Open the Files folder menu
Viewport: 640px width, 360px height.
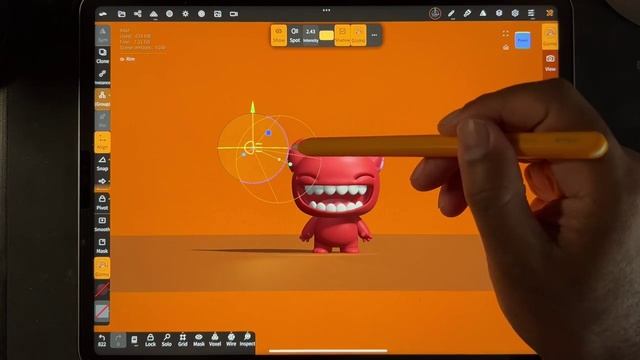point(122,14)
